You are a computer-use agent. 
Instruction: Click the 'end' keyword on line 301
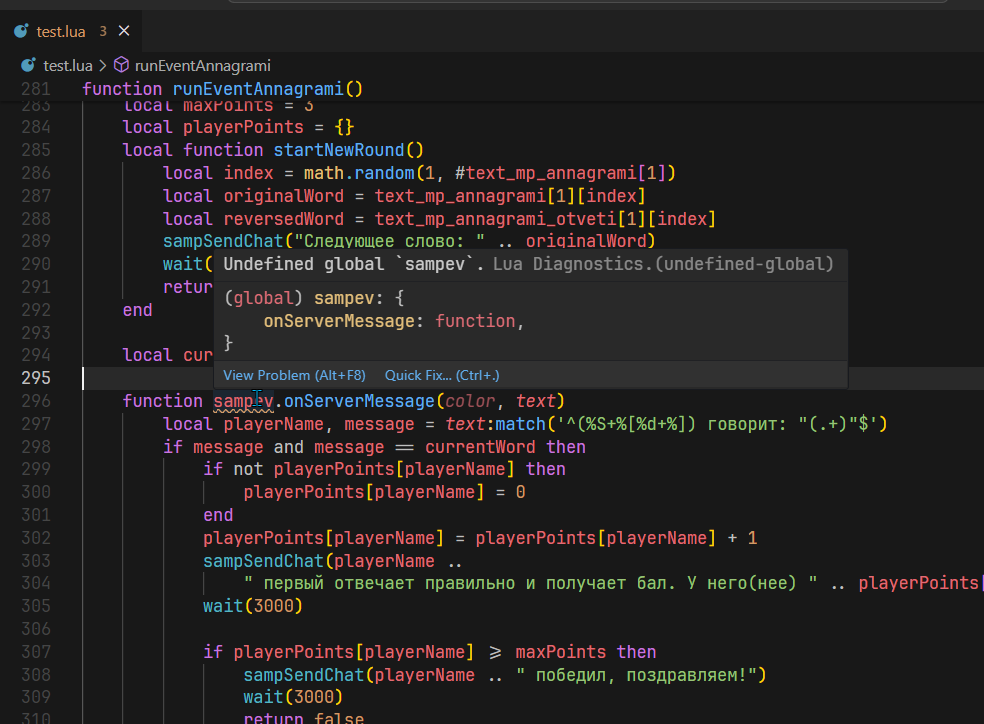click(218, 515)
